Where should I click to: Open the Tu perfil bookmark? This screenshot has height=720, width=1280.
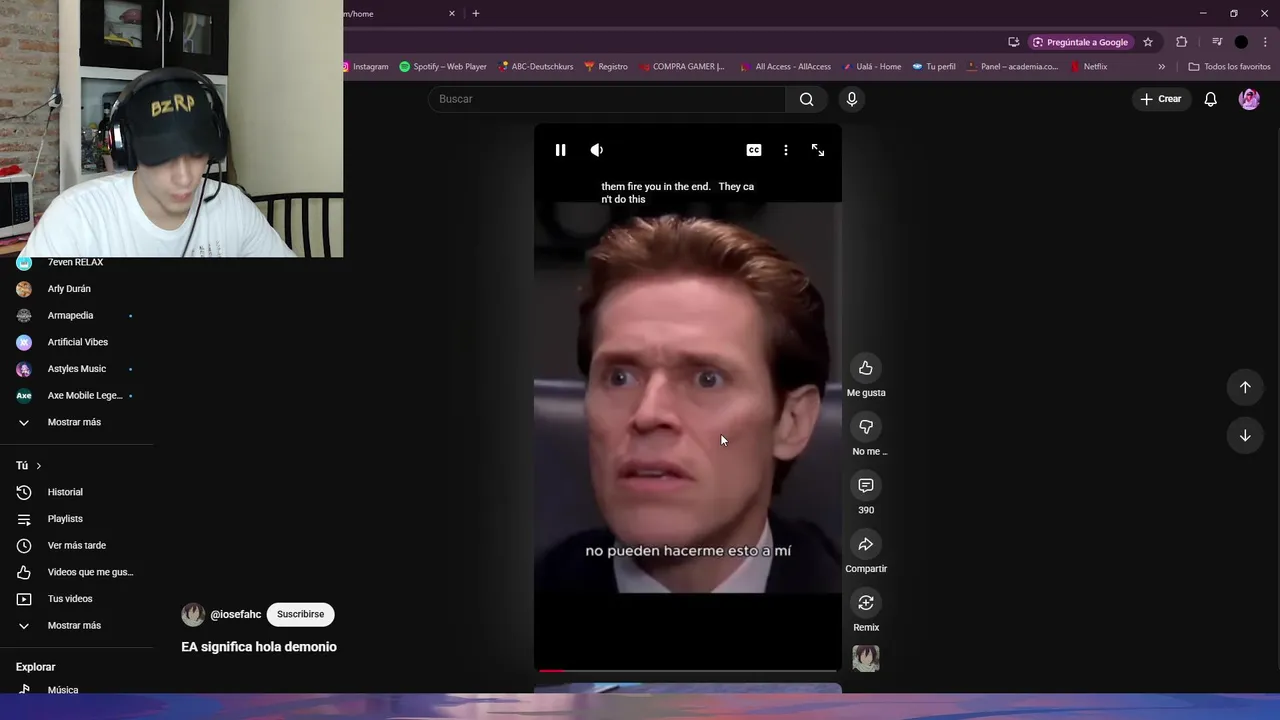933,67
